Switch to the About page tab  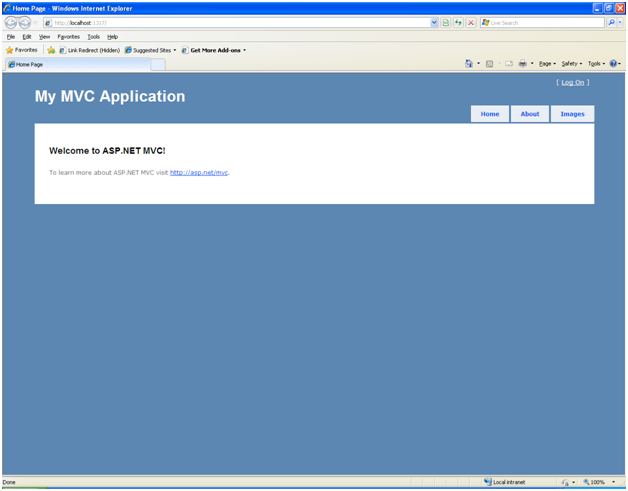[x=530, y=114]
